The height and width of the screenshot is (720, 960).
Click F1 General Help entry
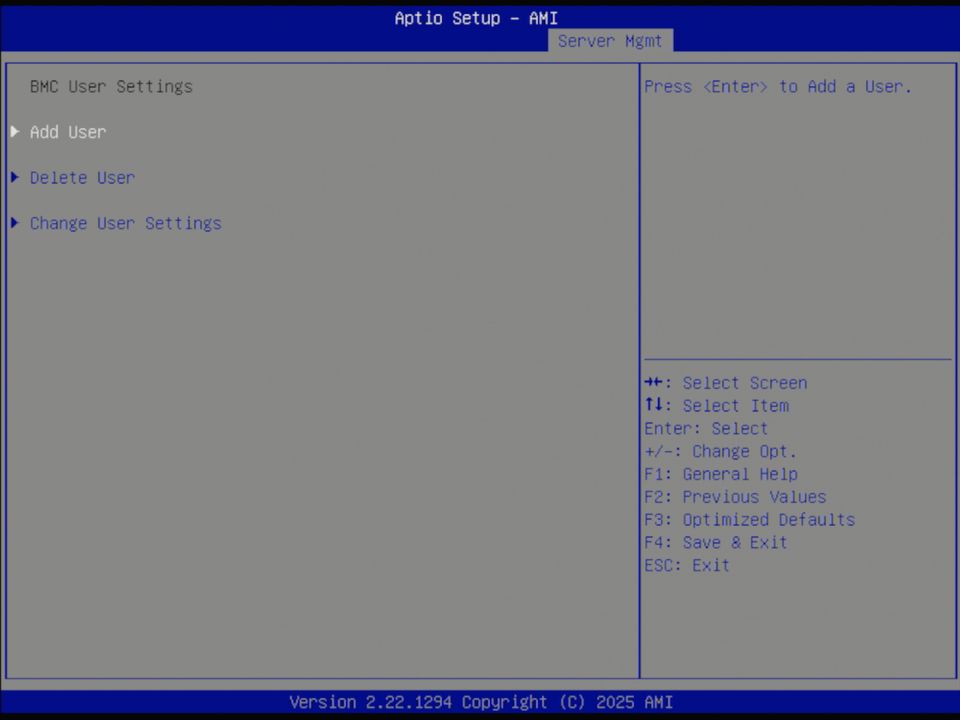pyautogui.click(x=720, y=474)
